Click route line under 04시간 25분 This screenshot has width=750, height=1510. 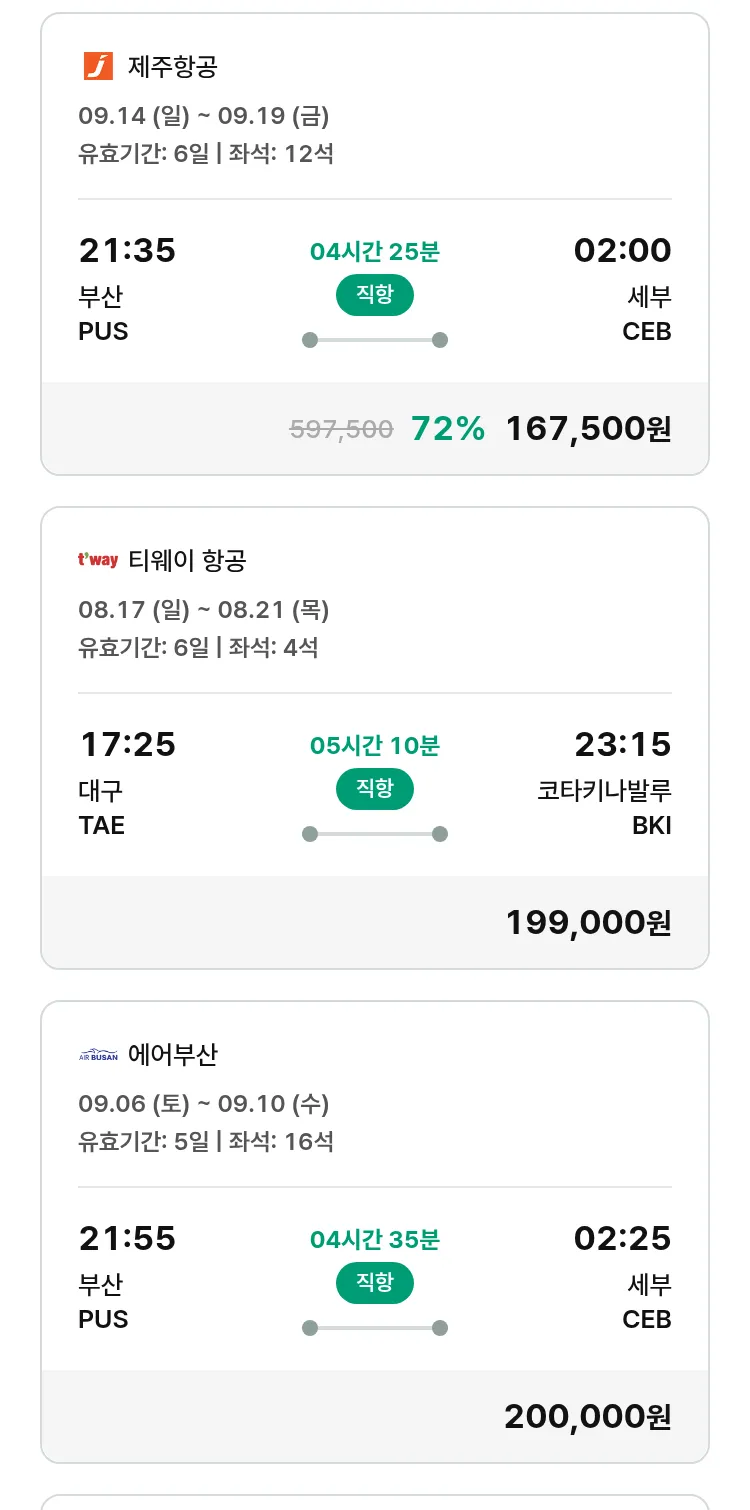(374, 340)
